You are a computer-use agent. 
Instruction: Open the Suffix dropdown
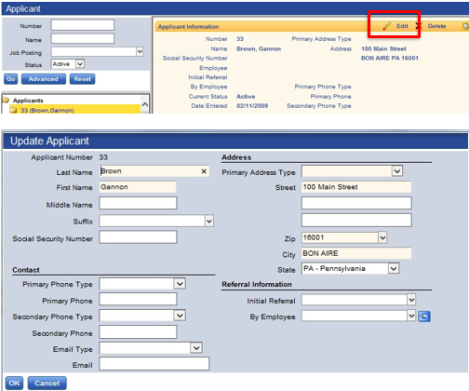tap(209, 221)
